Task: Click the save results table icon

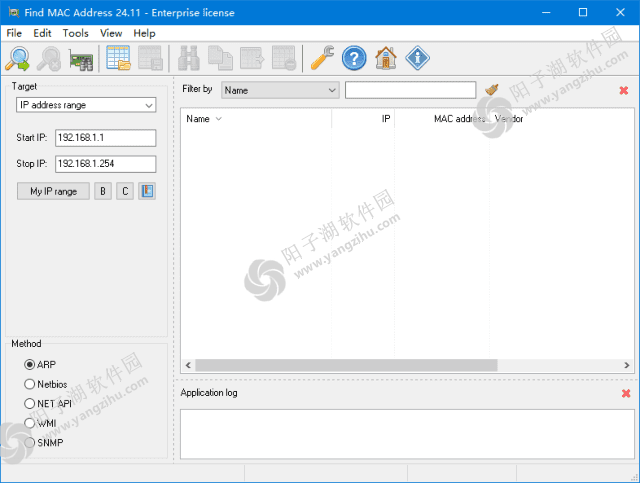Action: tap(150, 58)
